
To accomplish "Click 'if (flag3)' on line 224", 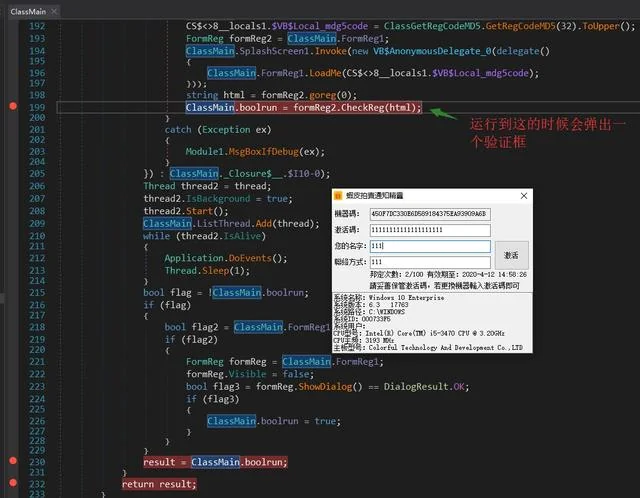I will click(x=212, y=398).
